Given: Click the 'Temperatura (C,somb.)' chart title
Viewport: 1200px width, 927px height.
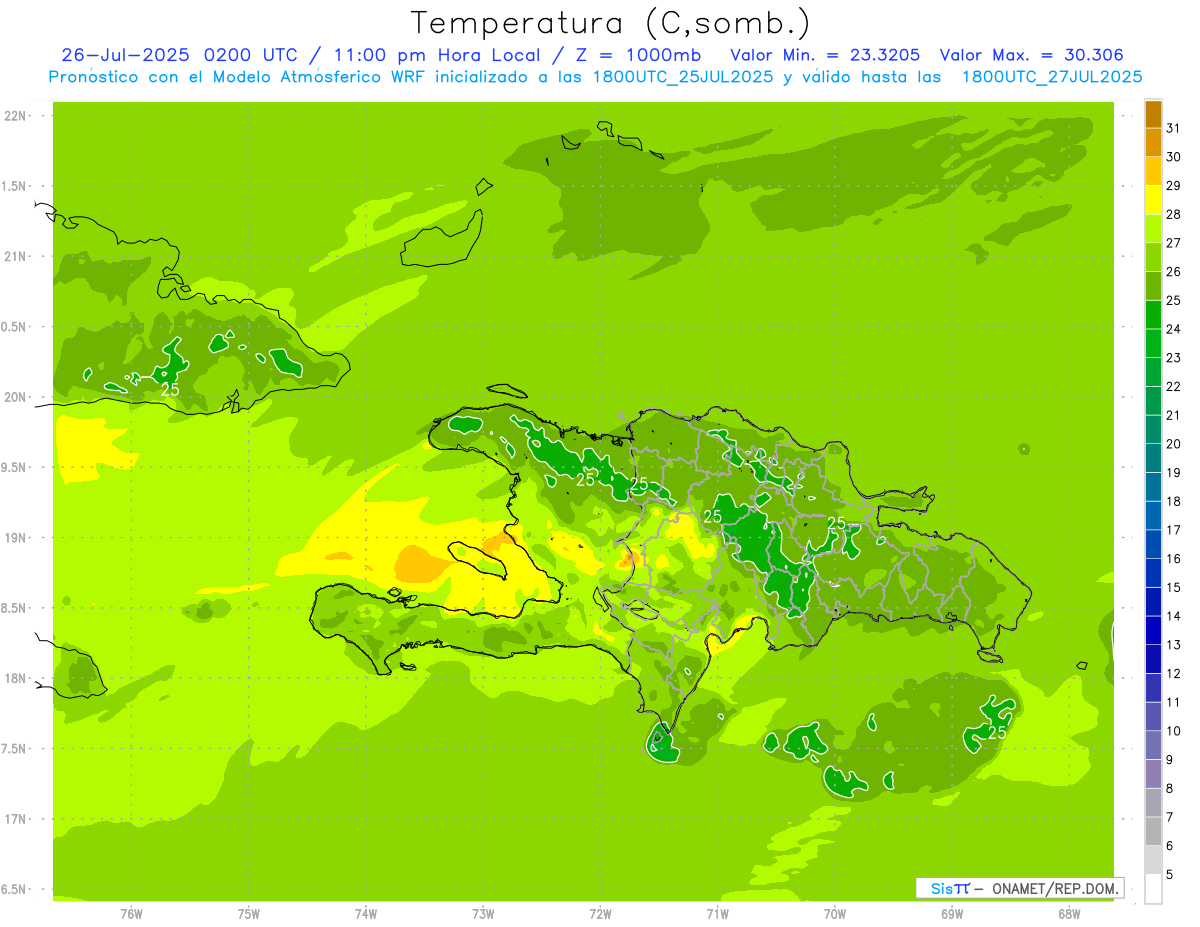Looking at the screenshot, I should coord(611,23).
